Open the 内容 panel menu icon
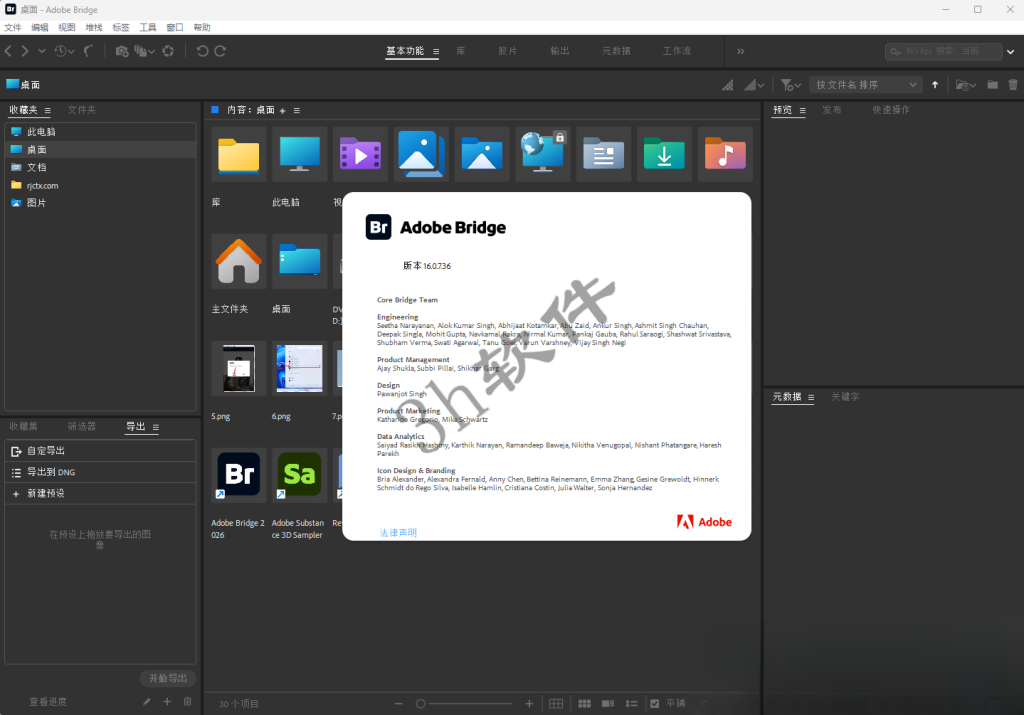The image size is (1024, 715). (296, 110)
